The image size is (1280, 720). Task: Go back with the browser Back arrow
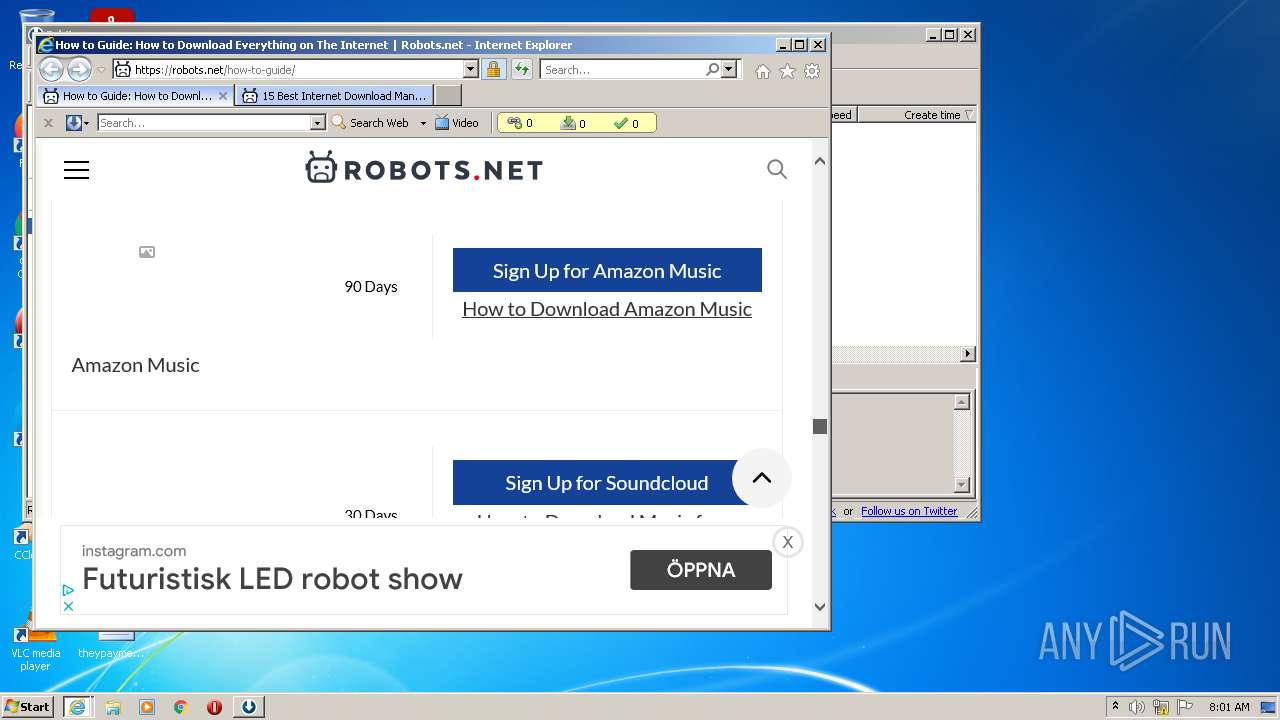[51, 70]
